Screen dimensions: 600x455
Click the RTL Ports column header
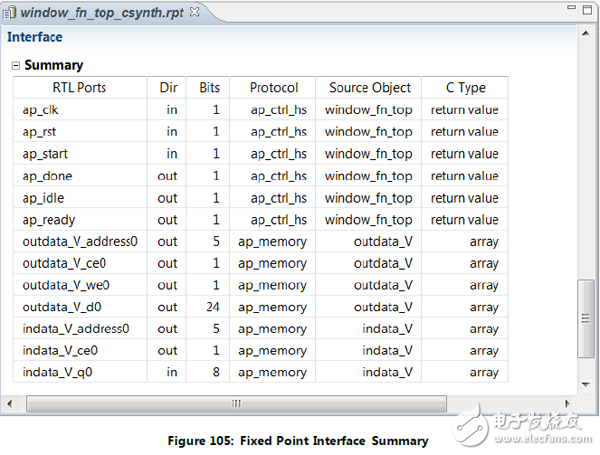tap(79, 88)
